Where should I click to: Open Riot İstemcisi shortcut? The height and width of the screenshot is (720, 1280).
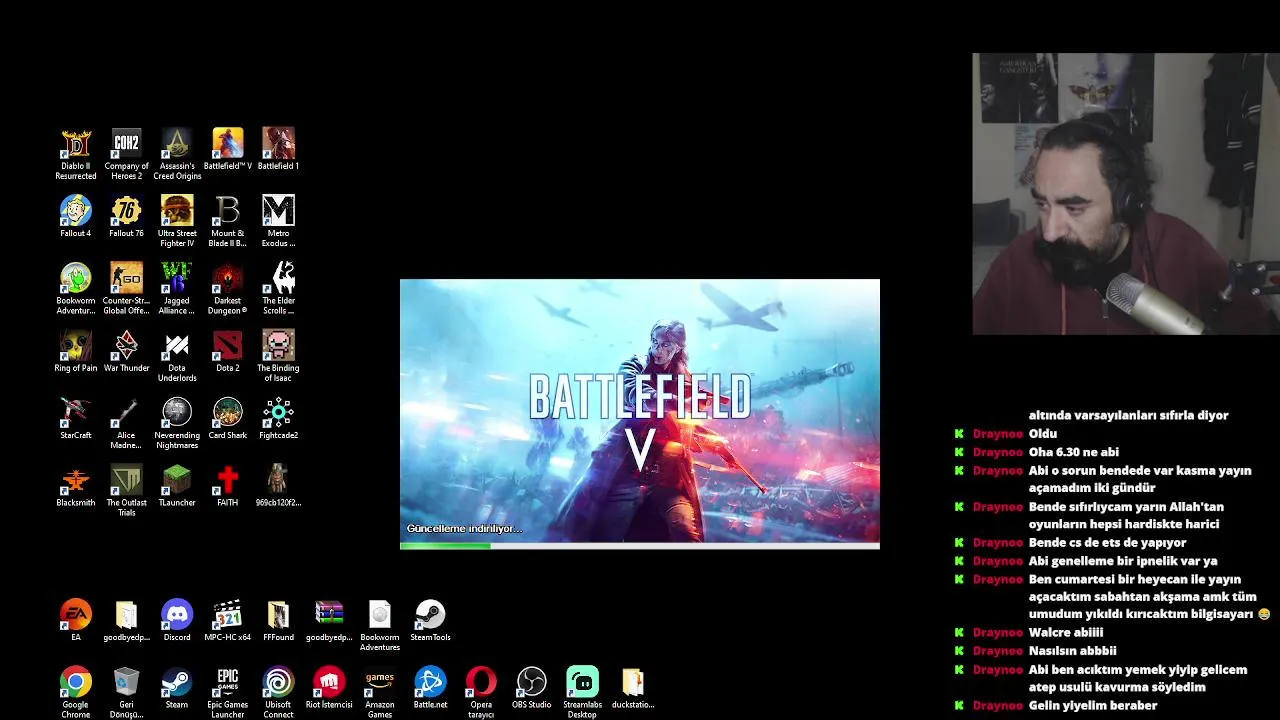[x=329, y=687]
